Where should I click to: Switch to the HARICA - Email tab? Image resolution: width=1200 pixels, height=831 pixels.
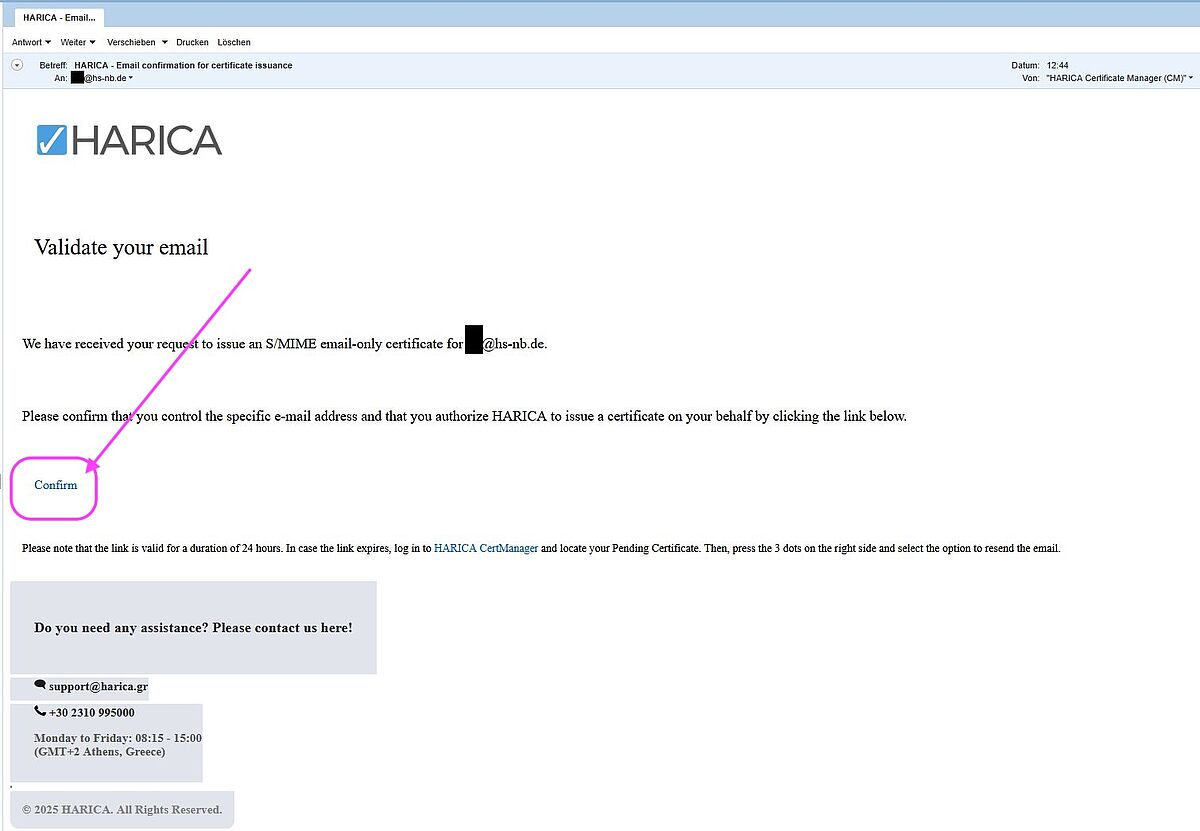coord(59,18)
